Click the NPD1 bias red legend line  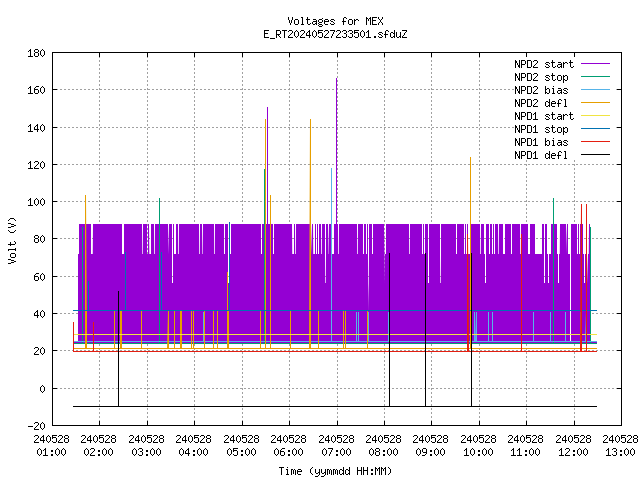pos(595,142)
